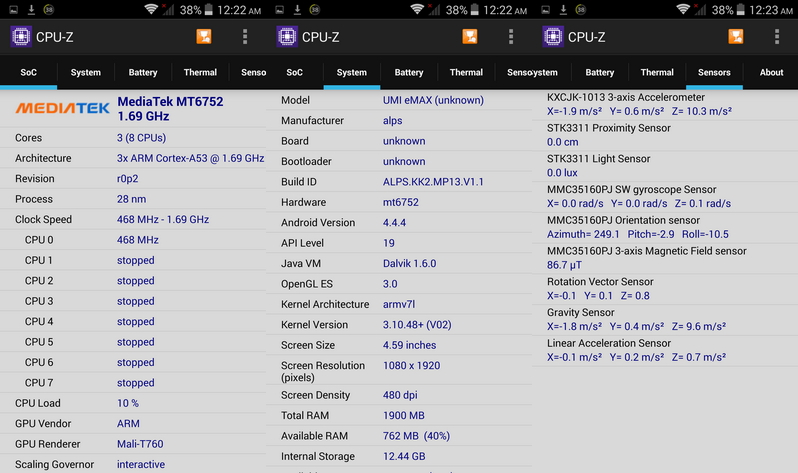
Task: Tap the CPU-Z app icon in the System screen
Action: point(287,37)
